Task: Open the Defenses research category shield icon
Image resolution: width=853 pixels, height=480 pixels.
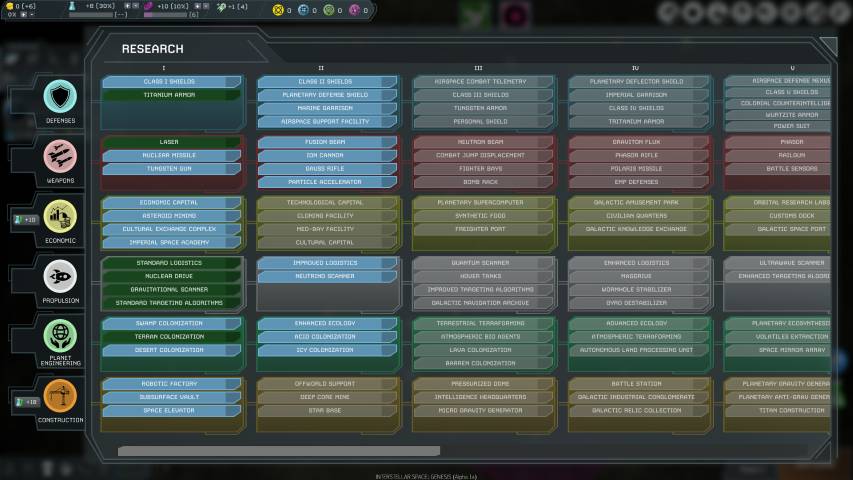Action: pyautogui.click(x=60, y=97)
